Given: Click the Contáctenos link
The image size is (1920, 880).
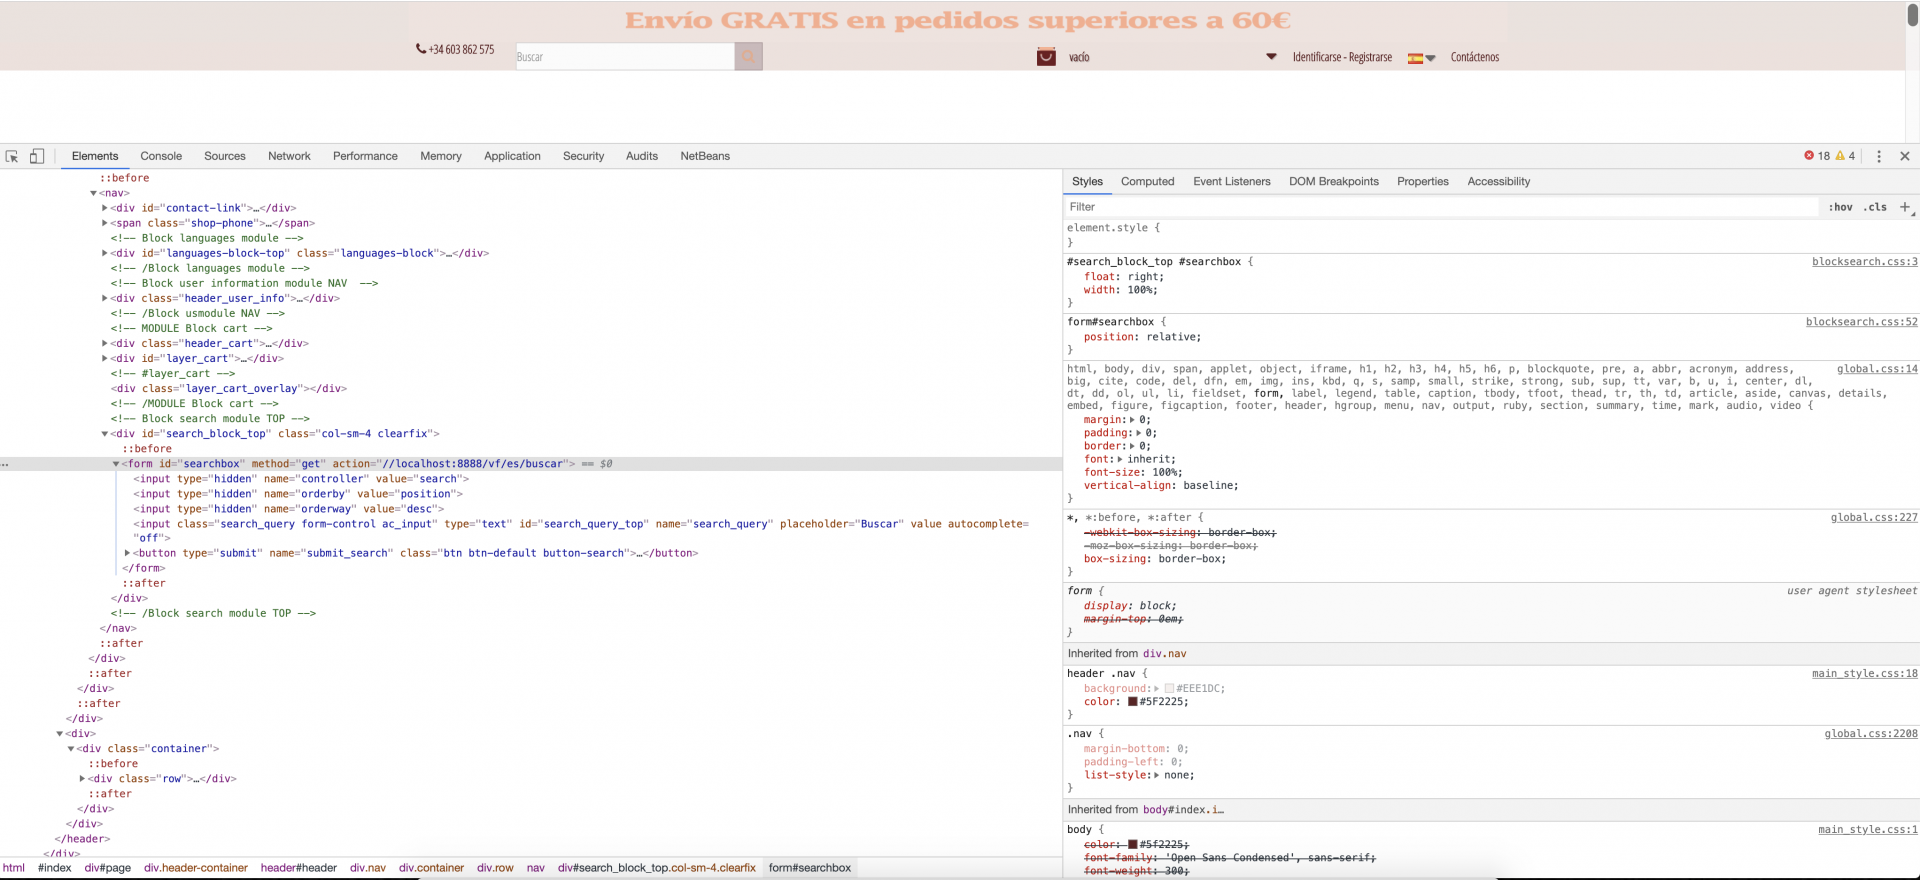Looking at the screenshot, I should pos(1475,57).
